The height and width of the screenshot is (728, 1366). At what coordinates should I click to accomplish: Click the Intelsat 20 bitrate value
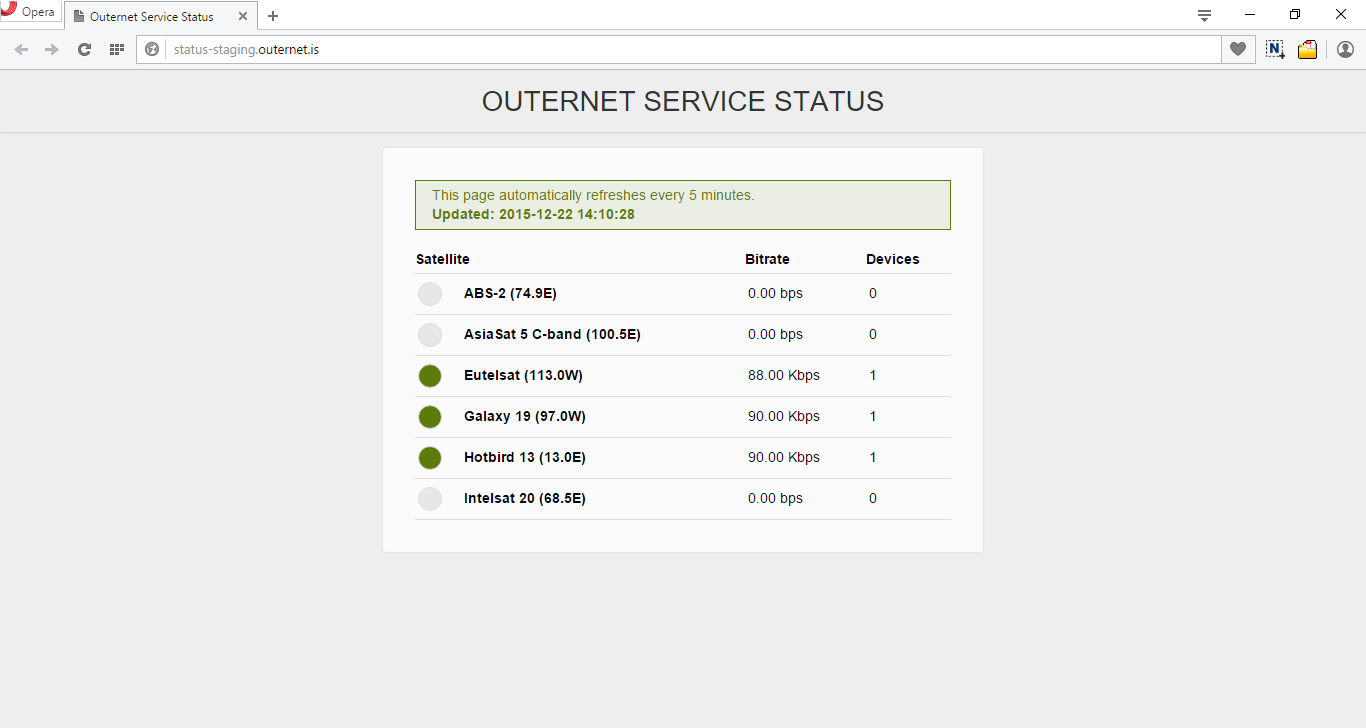coord(775,498)
